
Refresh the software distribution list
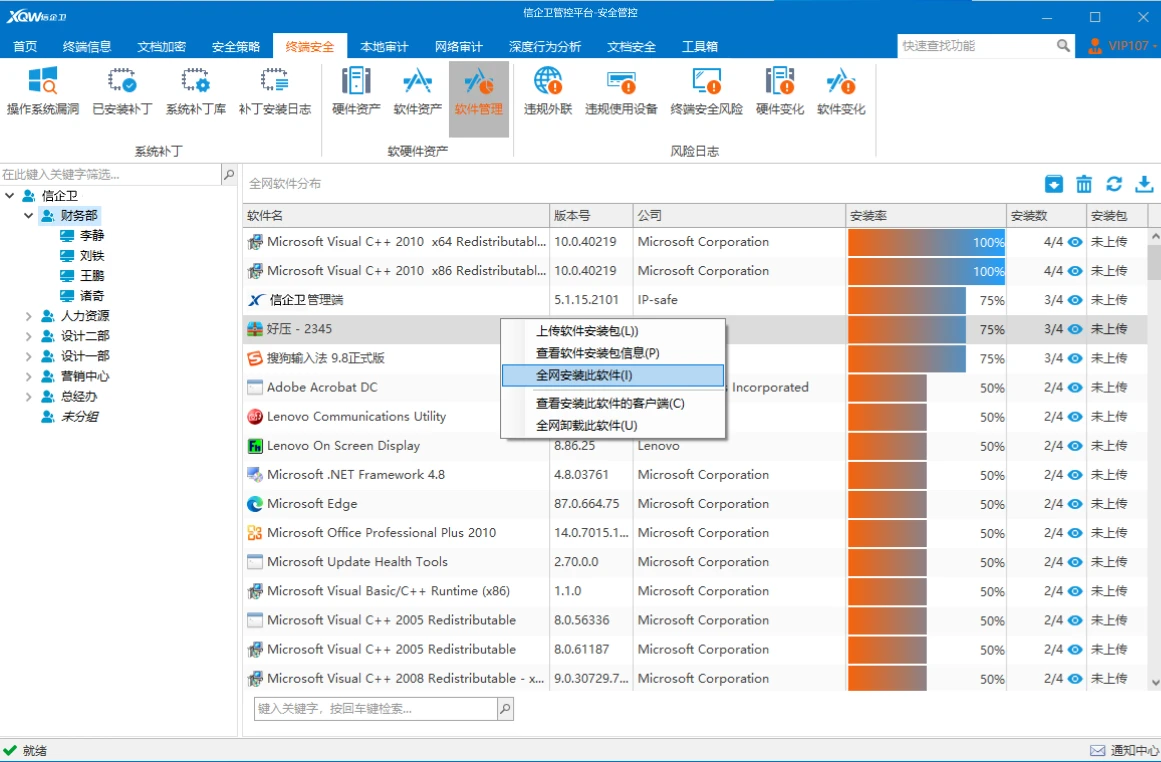click(x=1114, y=184)
